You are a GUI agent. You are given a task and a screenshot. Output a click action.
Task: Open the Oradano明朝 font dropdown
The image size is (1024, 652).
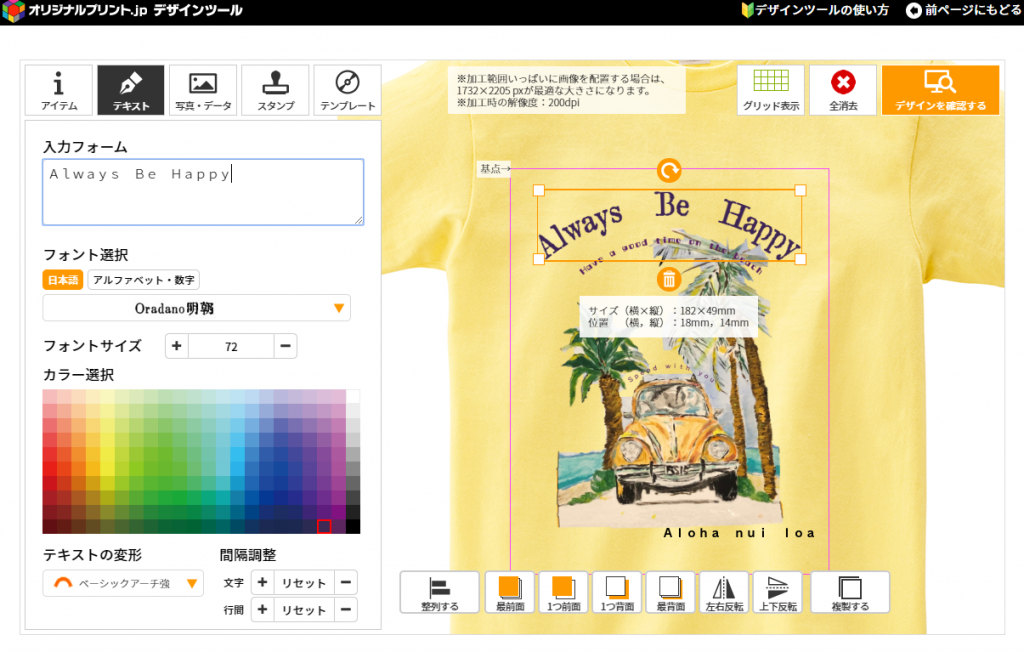(x=197, y=308)
